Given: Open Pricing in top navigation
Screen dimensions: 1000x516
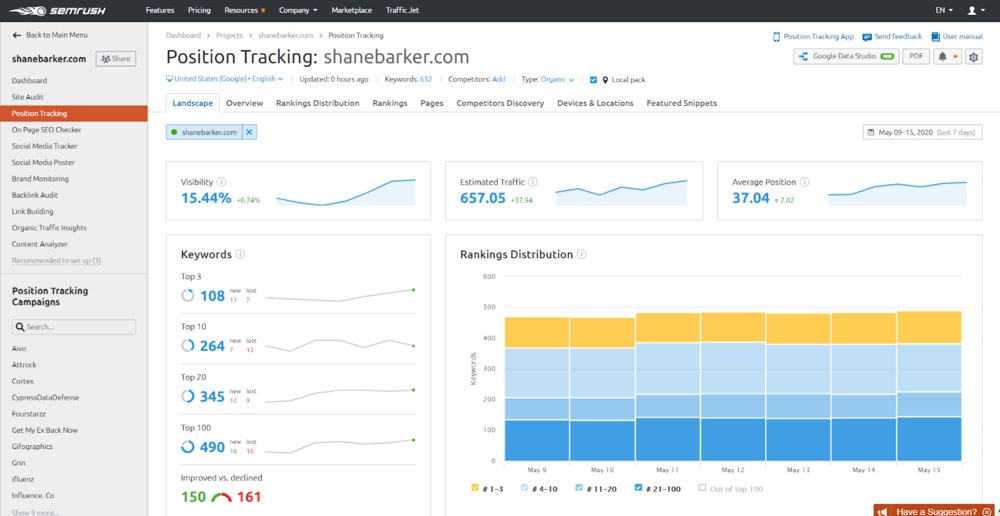Looking at the screenshot, I should coord(200,10).
